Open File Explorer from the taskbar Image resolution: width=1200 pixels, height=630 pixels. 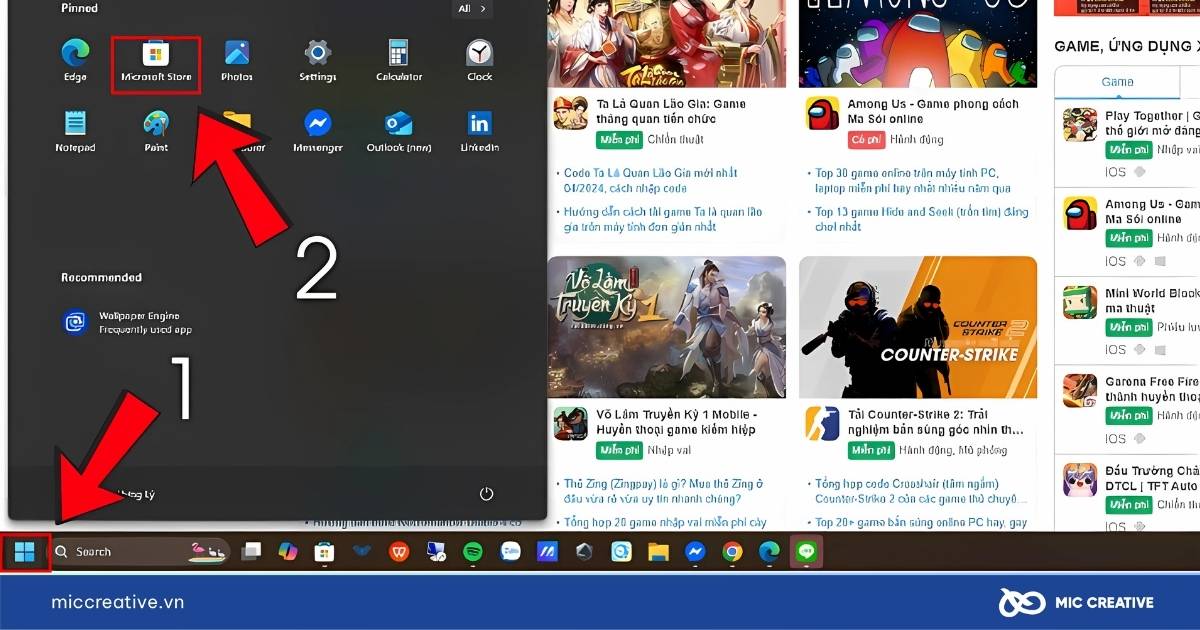[658, 552]
